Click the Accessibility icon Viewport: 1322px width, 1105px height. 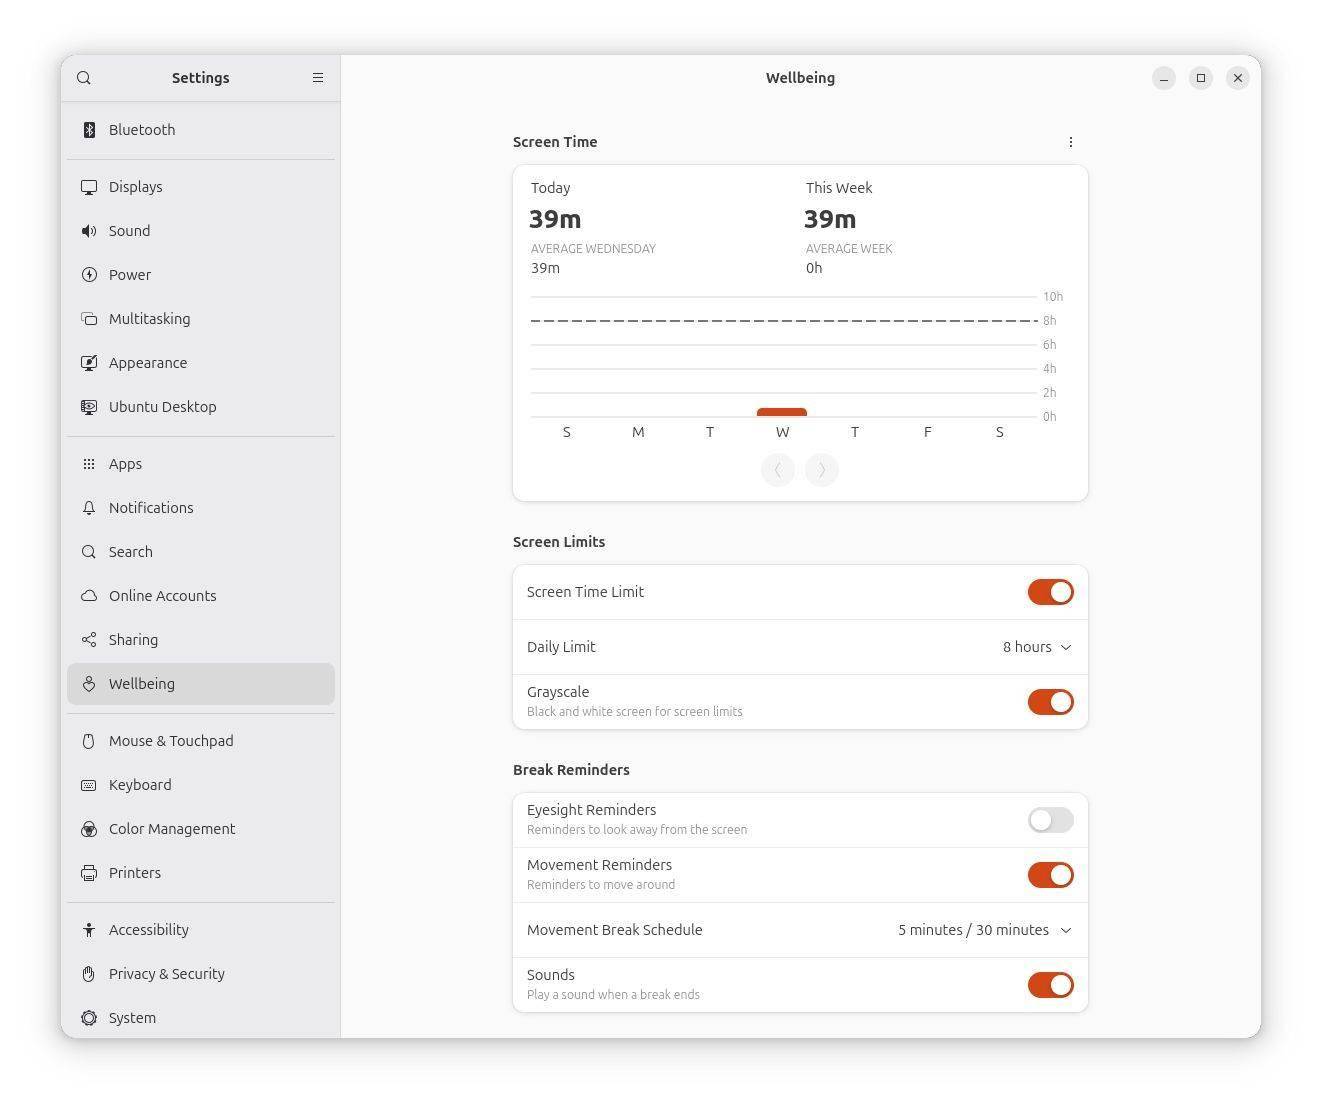coord(89,930)
